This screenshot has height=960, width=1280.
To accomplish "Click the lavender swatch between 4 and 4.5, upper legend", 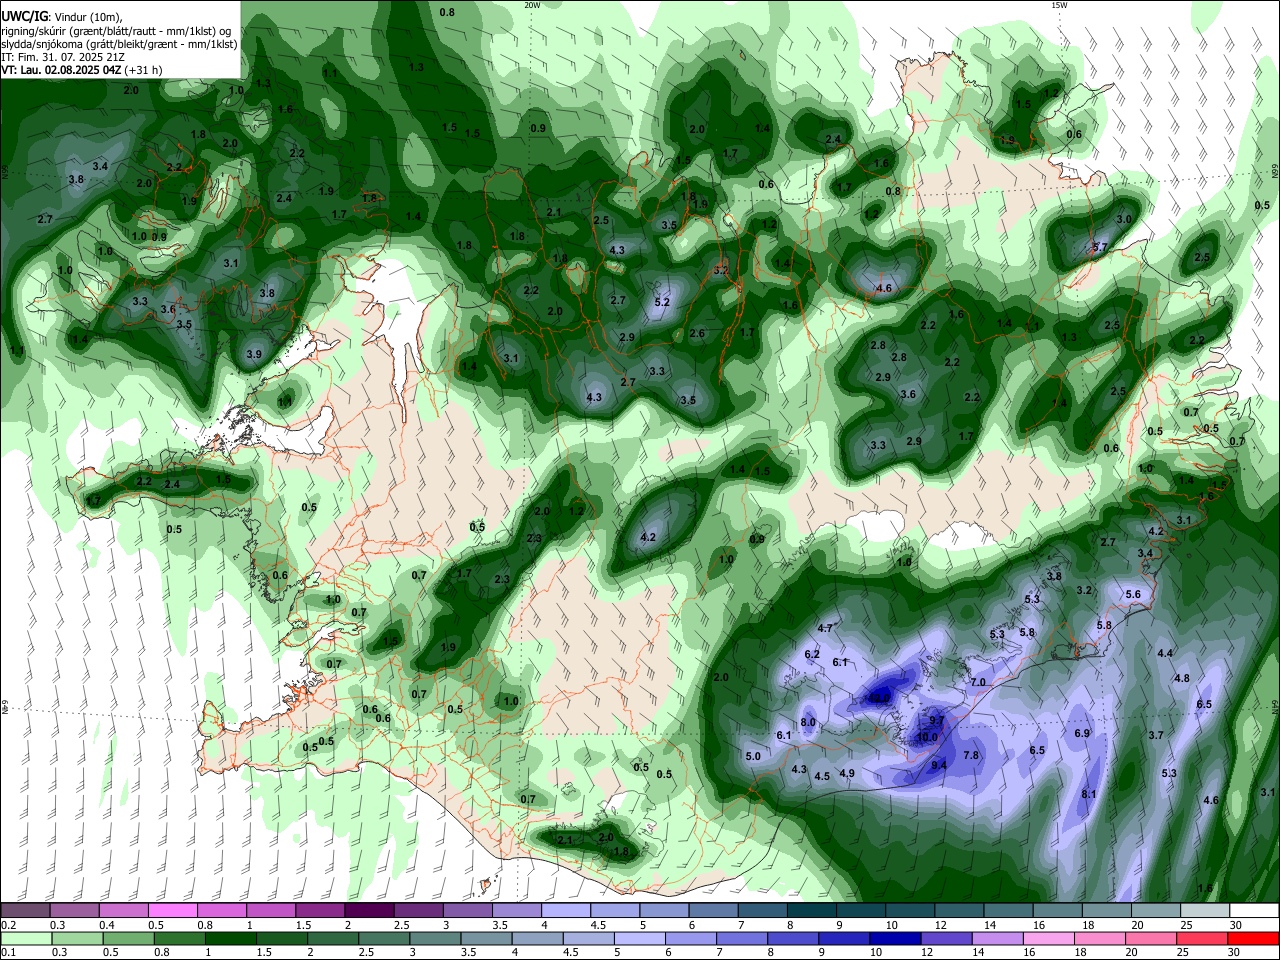I will (x=565, y=911).
